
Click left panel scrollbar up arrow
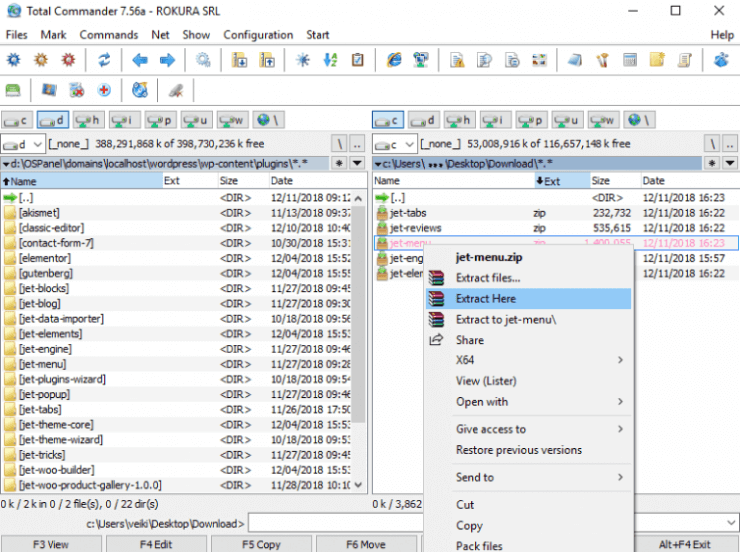[x=358, y=198]
